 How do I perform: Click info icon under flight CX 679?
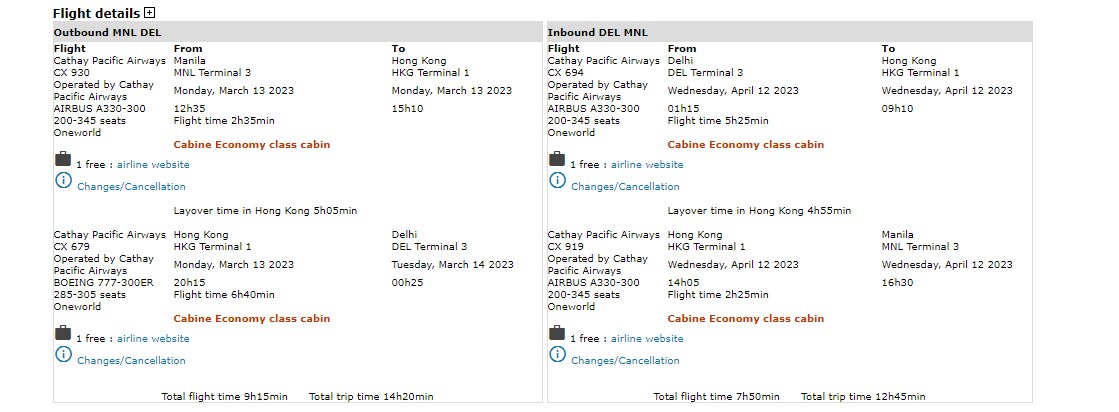pyautogui.click(x=63, y=355)
